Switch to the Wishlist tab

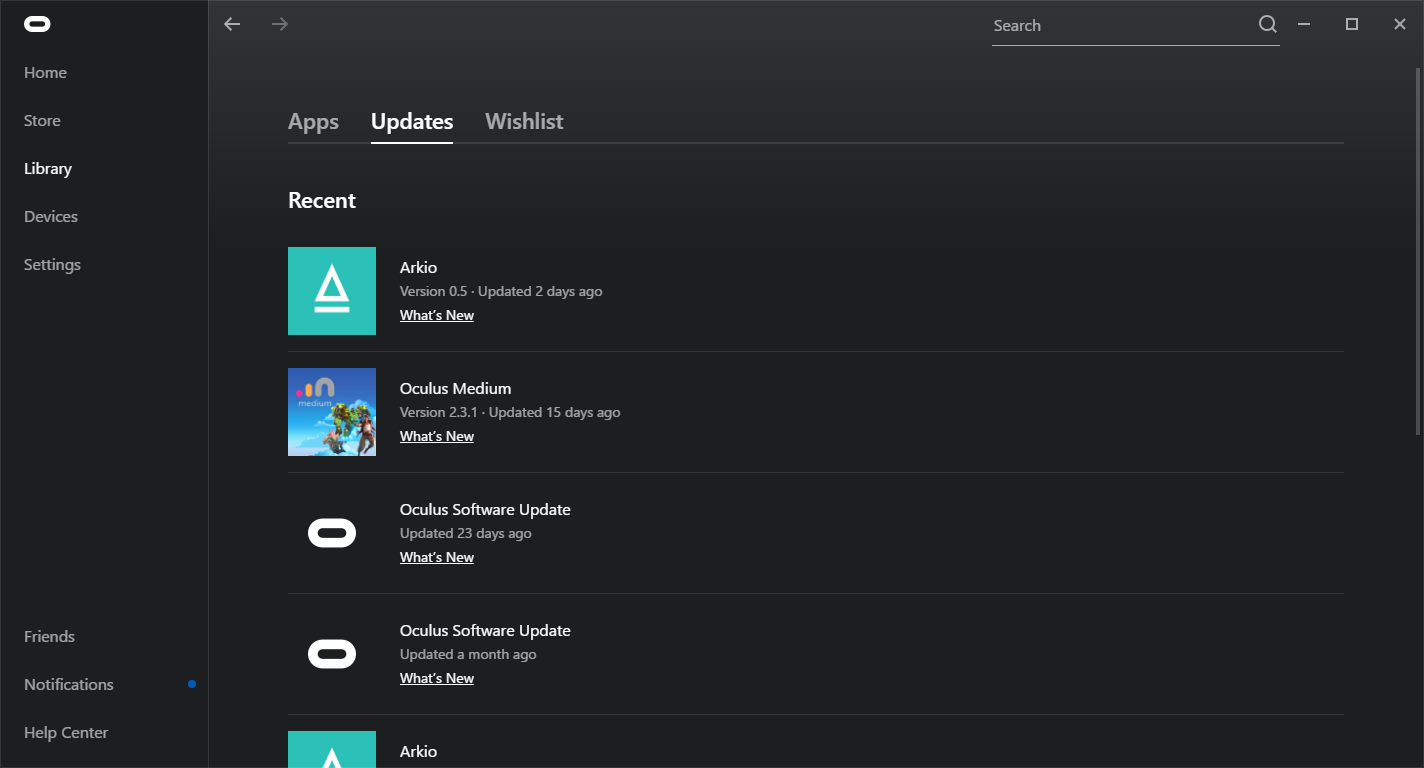(x=524, y=122)
